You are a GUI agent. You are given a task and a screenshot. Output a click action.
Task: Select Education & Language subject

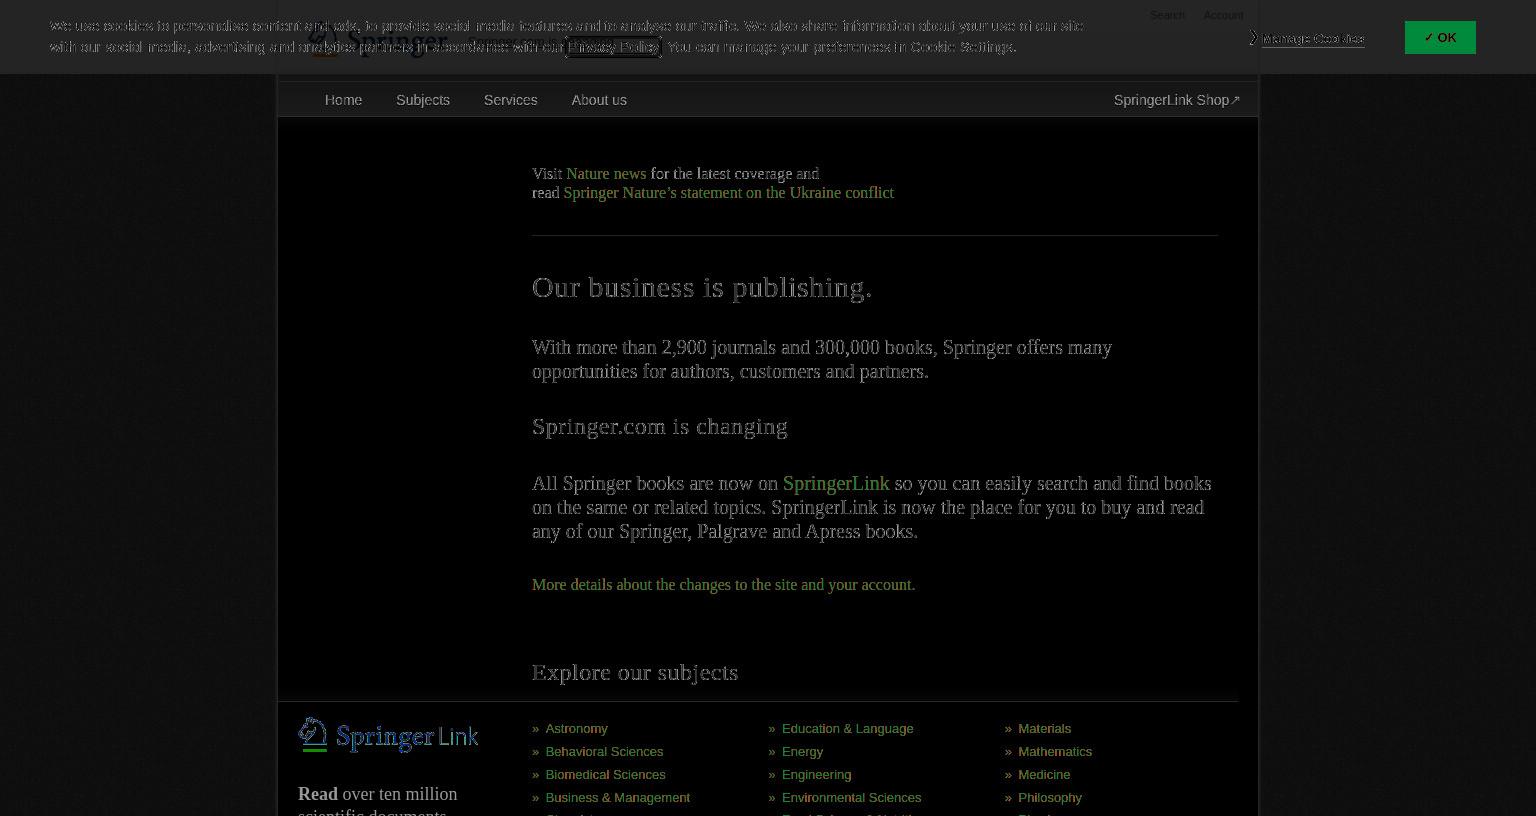(847, 729)
